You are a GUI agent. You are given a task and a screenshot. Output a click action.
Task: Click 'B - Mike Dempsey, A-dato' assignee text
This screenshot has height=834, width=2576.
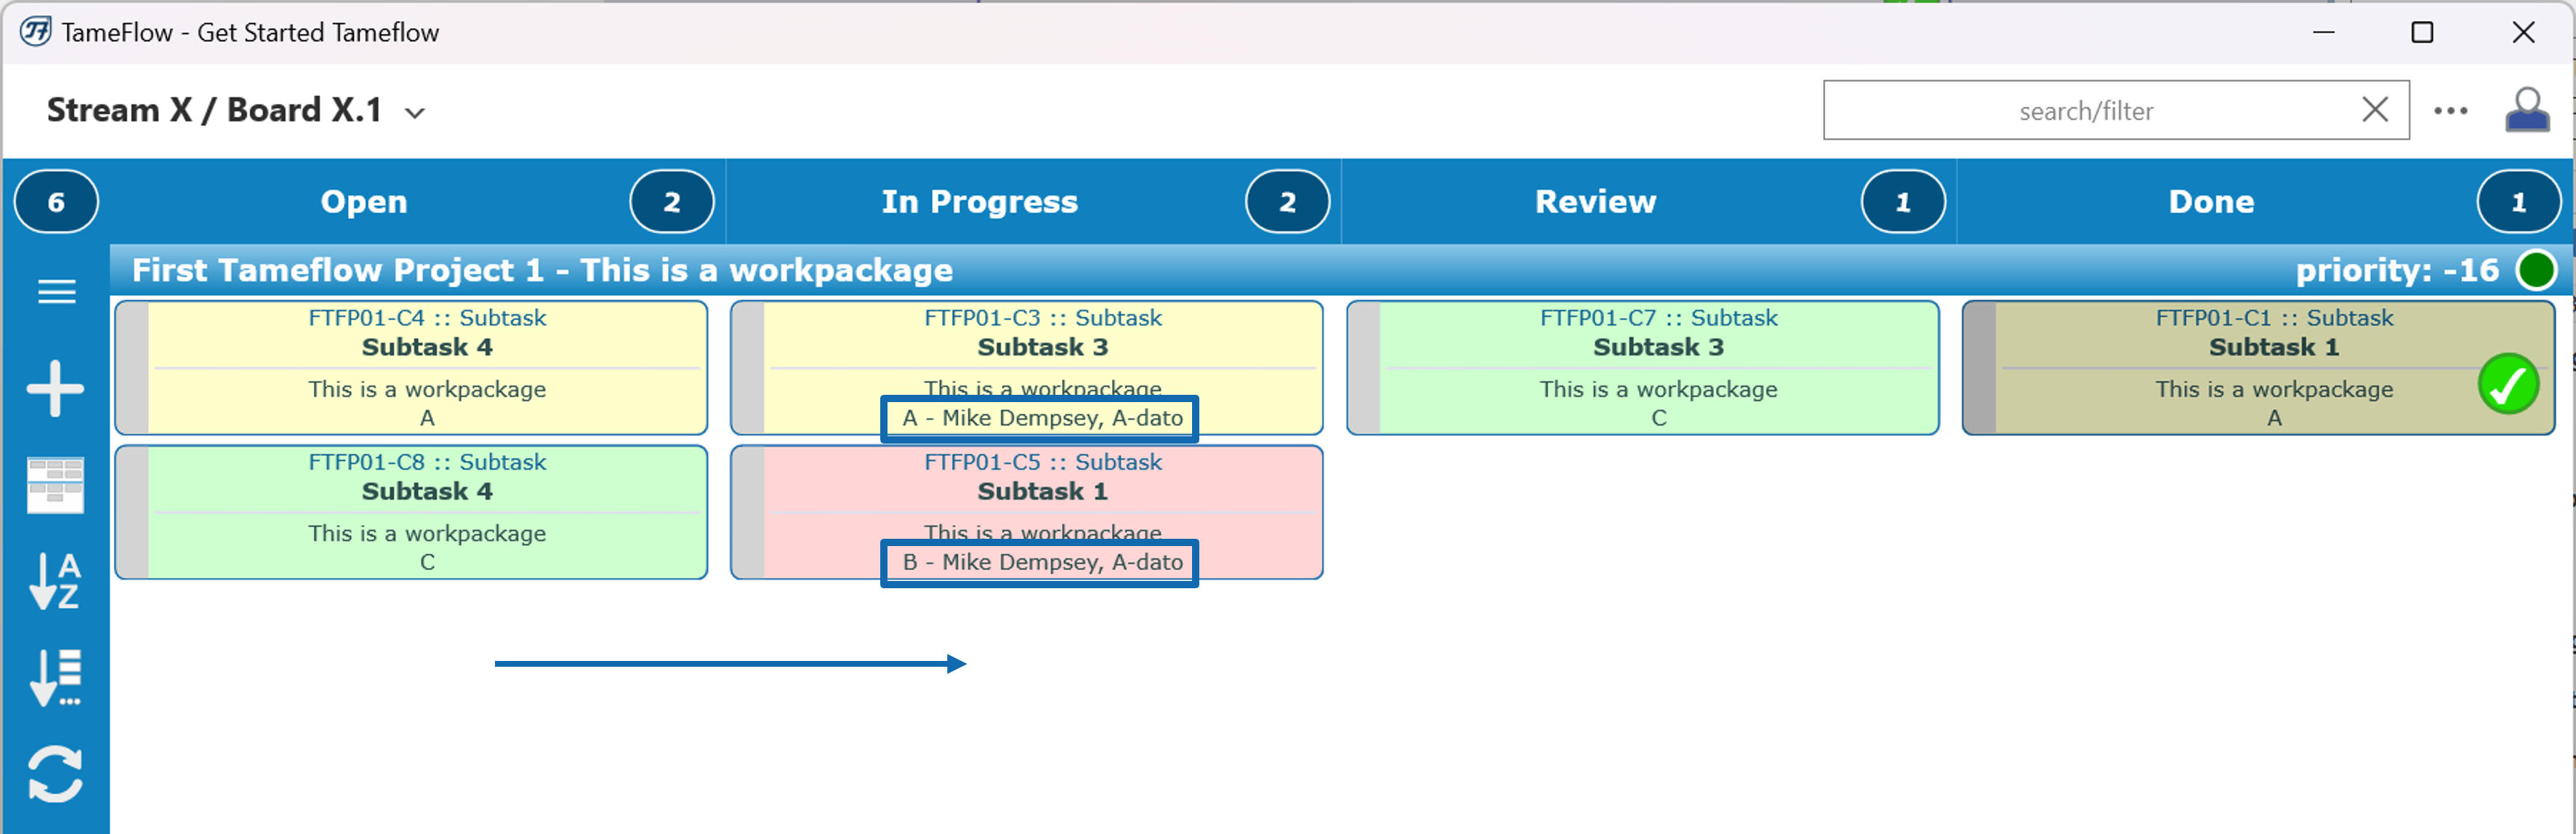point(1043,562)
